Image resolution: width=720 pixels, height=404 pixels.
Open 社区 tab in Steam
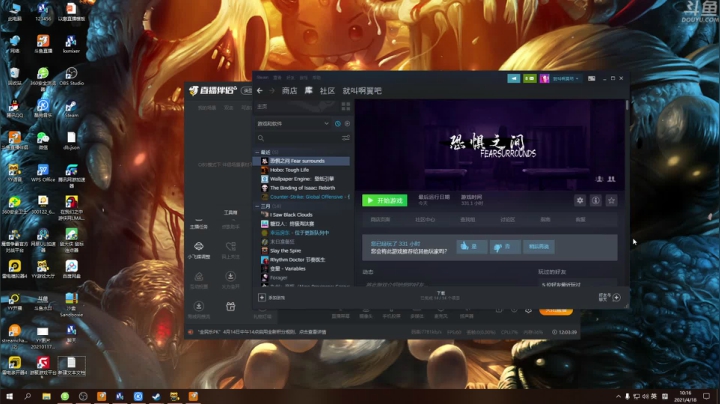click(x=327, y=91)
